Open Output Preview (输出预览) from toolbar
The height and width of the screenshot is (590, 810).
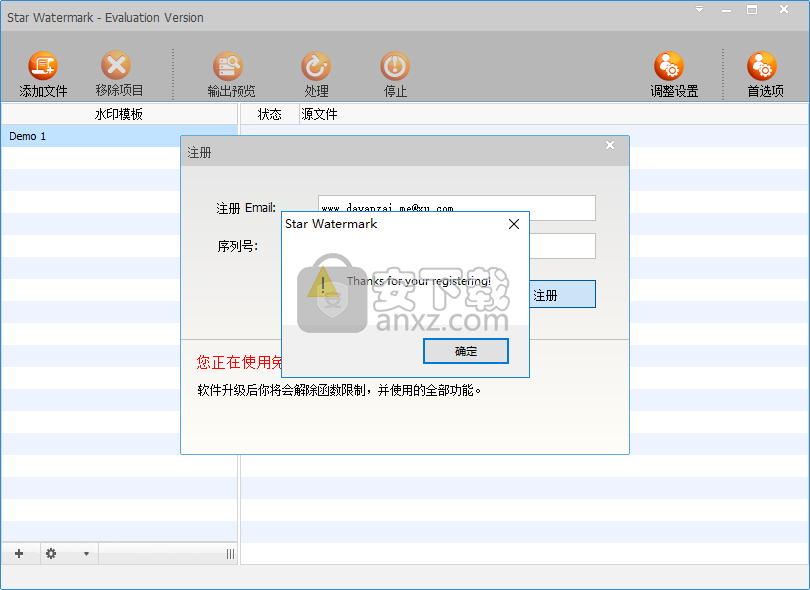click(x=229, y=67)
